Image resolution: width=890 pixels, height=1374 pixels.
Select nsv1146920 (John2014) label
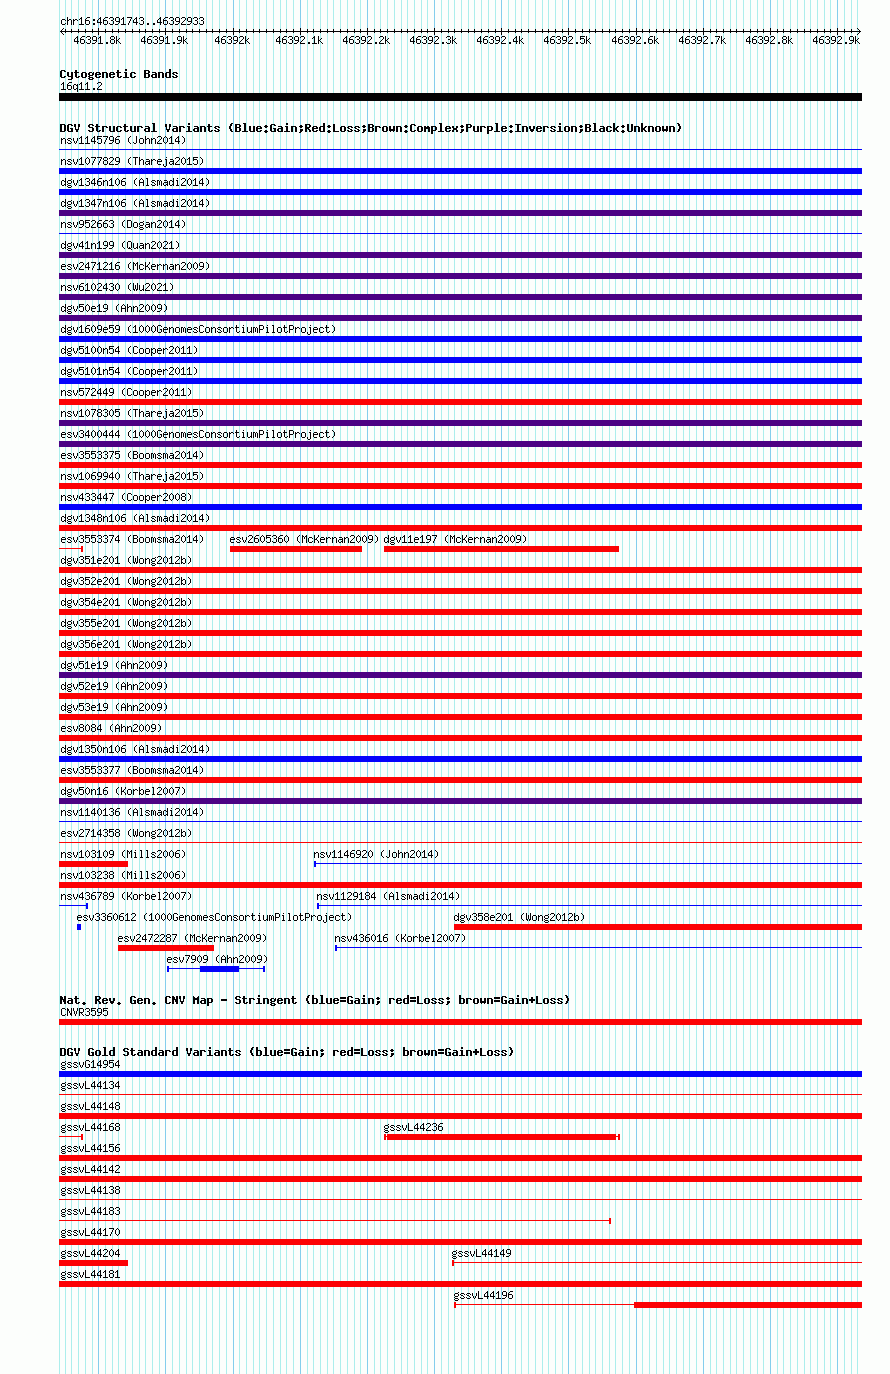376,854
